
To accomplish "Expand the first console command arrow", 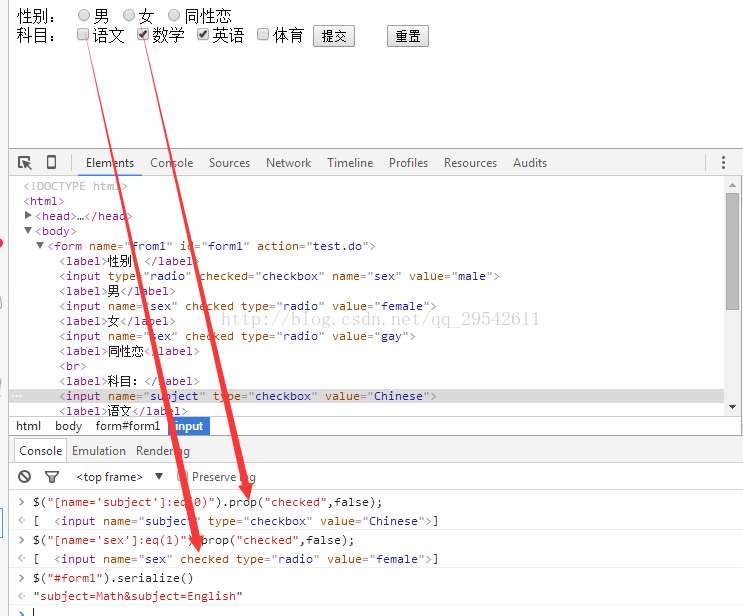I will pyautogui.click(x=21, y=501).
